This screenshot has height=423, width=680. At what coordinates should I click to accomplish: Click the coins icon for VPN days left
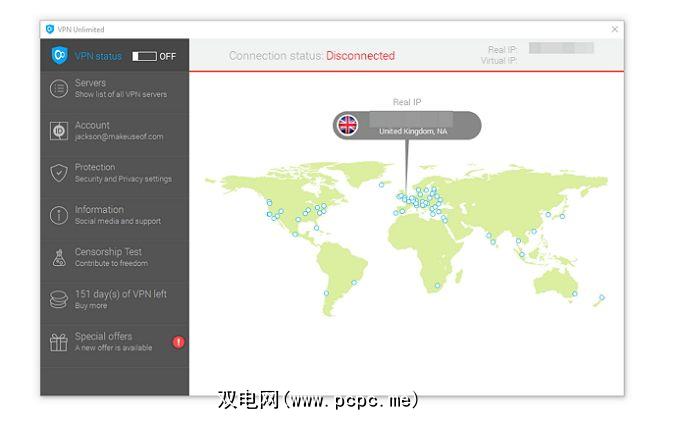point(59,299)
